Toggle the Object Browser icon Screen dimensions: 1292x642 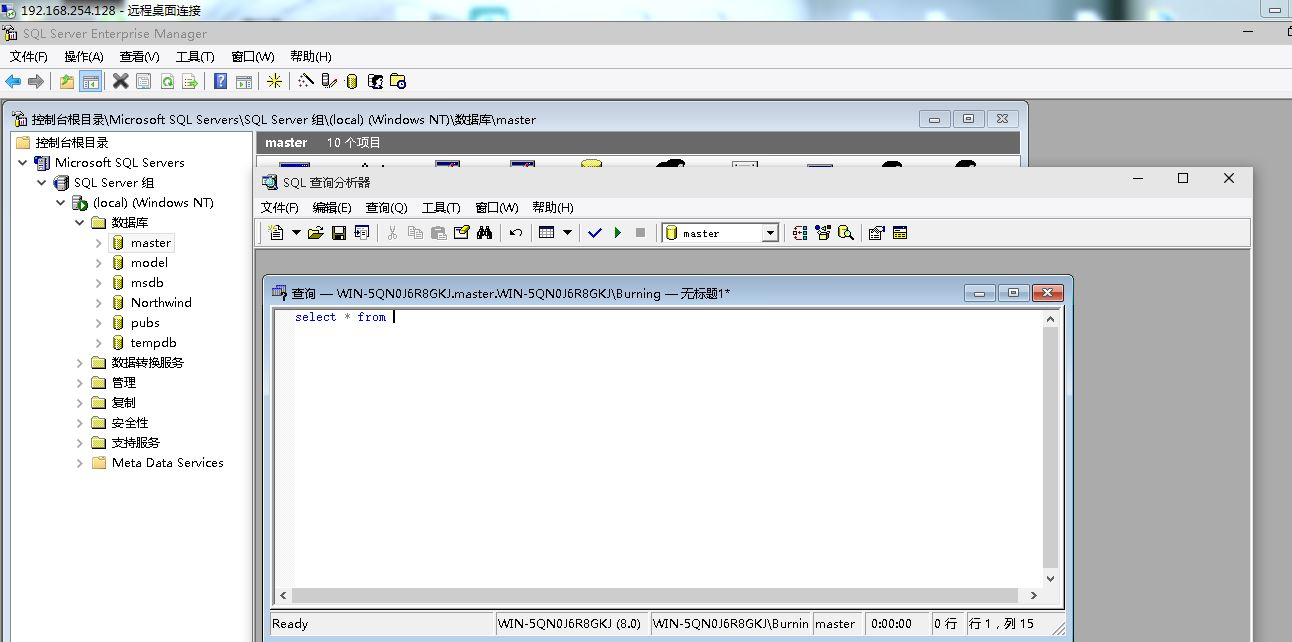click(x=823, y=233)
